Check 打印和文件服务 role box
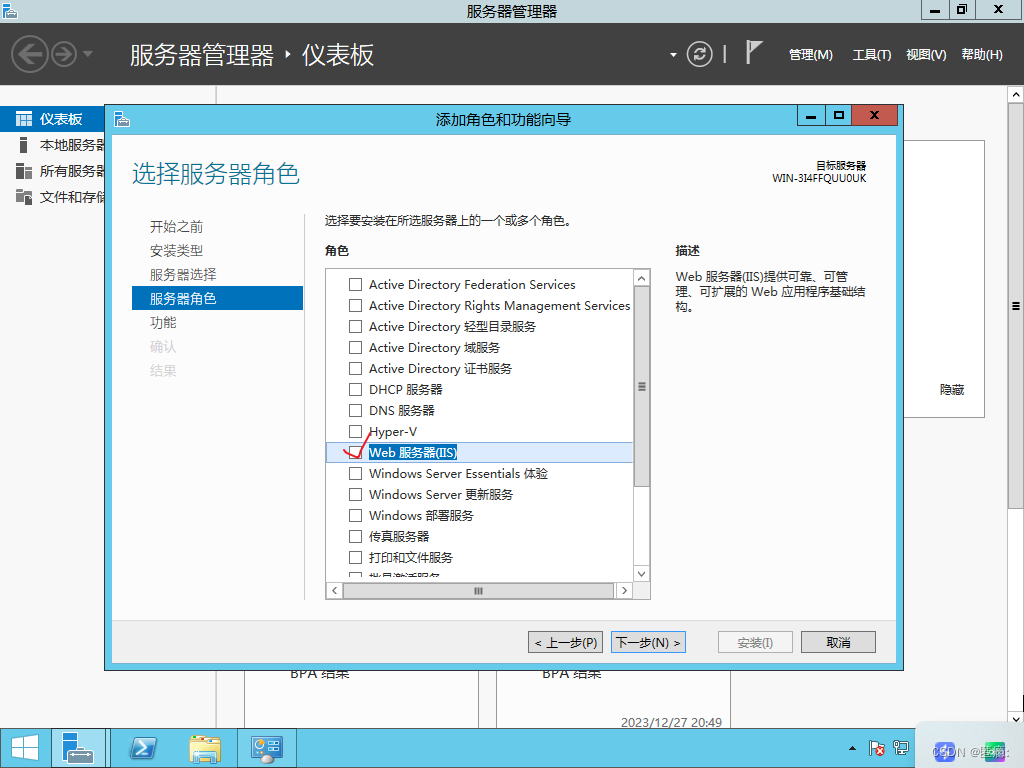The width and height of the screenshot is (1024, 768). 355,557
